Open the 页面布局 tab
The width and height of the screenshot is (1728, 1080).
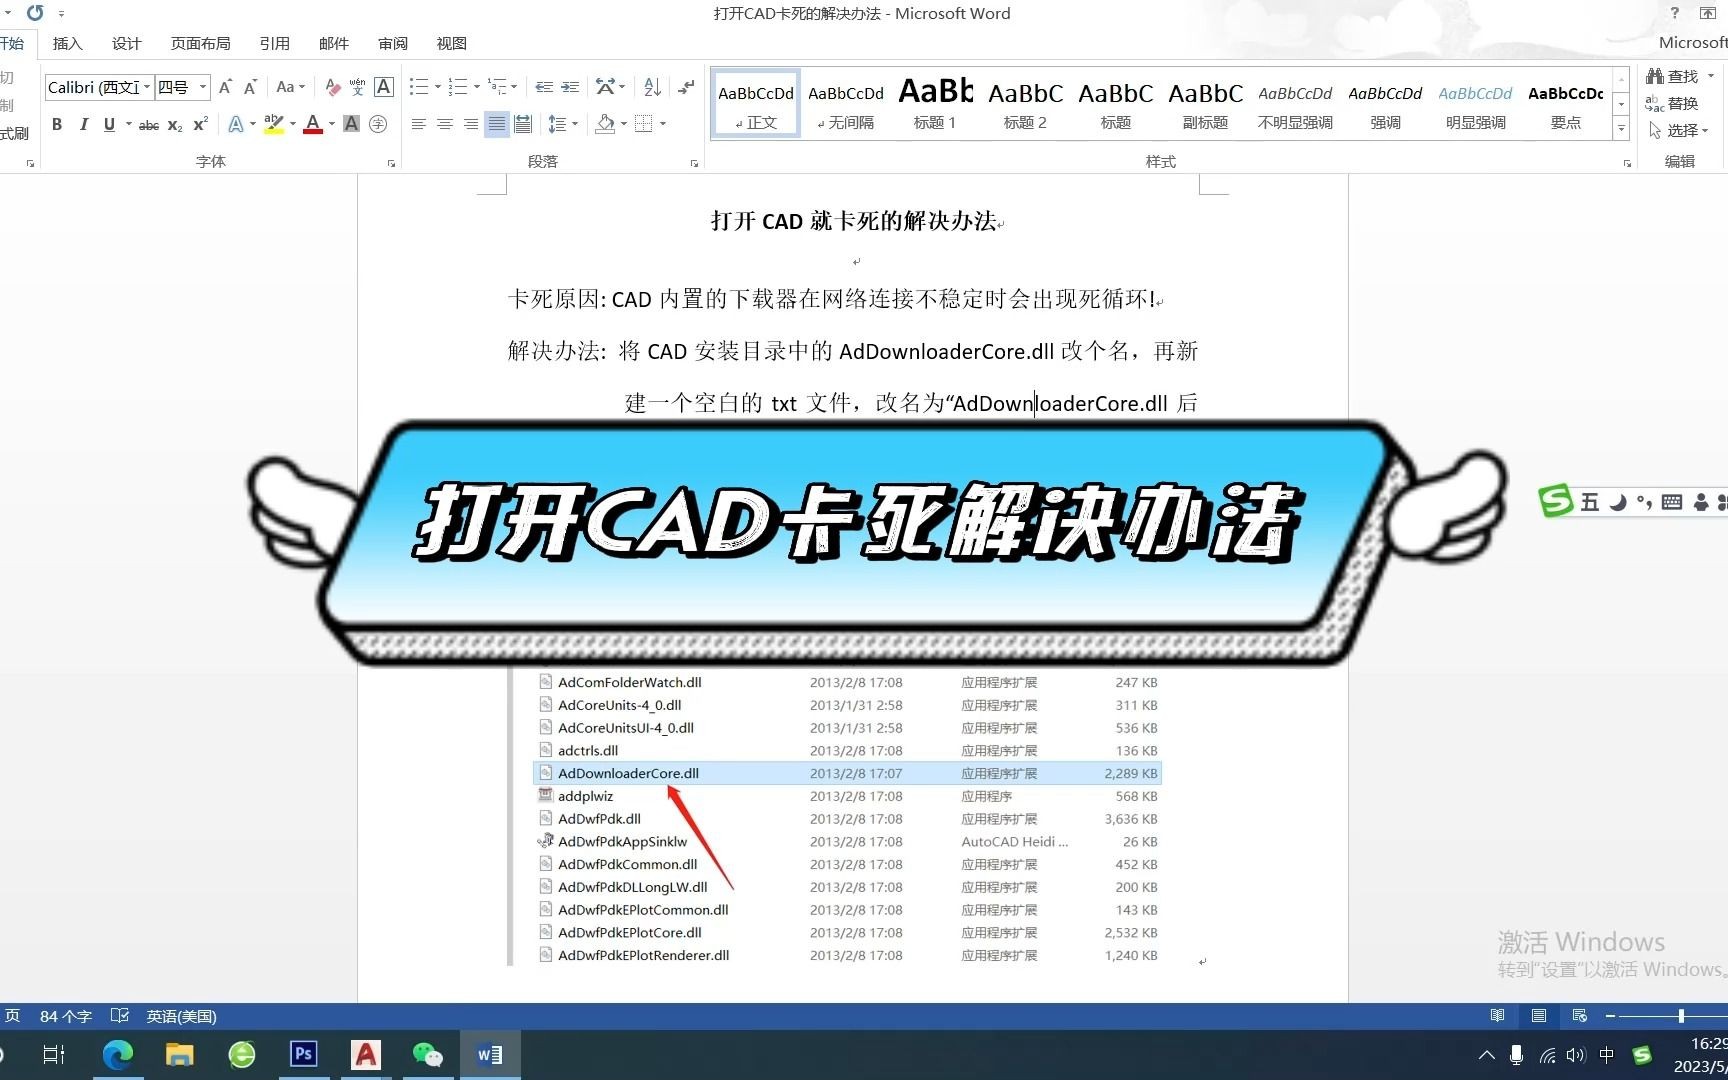pyautogui.click(x=200, y=44)
